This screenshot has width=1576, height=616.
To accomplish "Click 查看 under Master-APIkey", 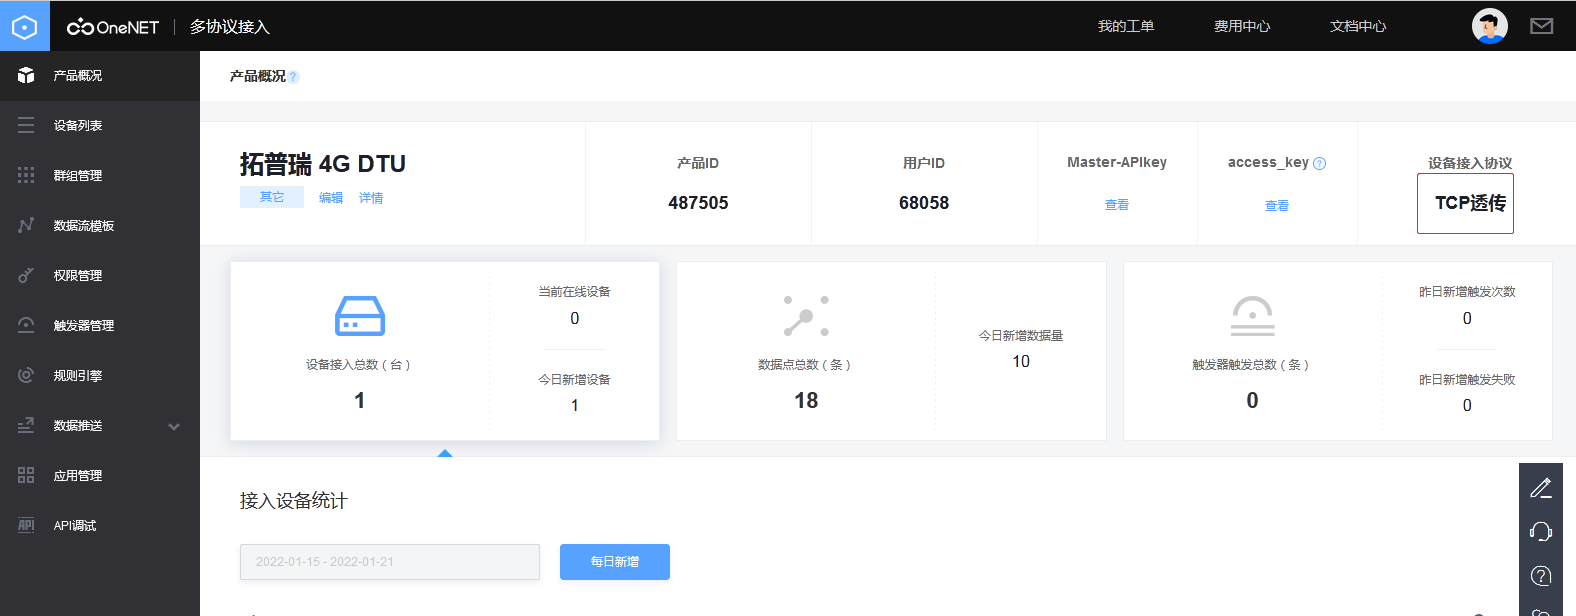I will (x=1117, y=205).
